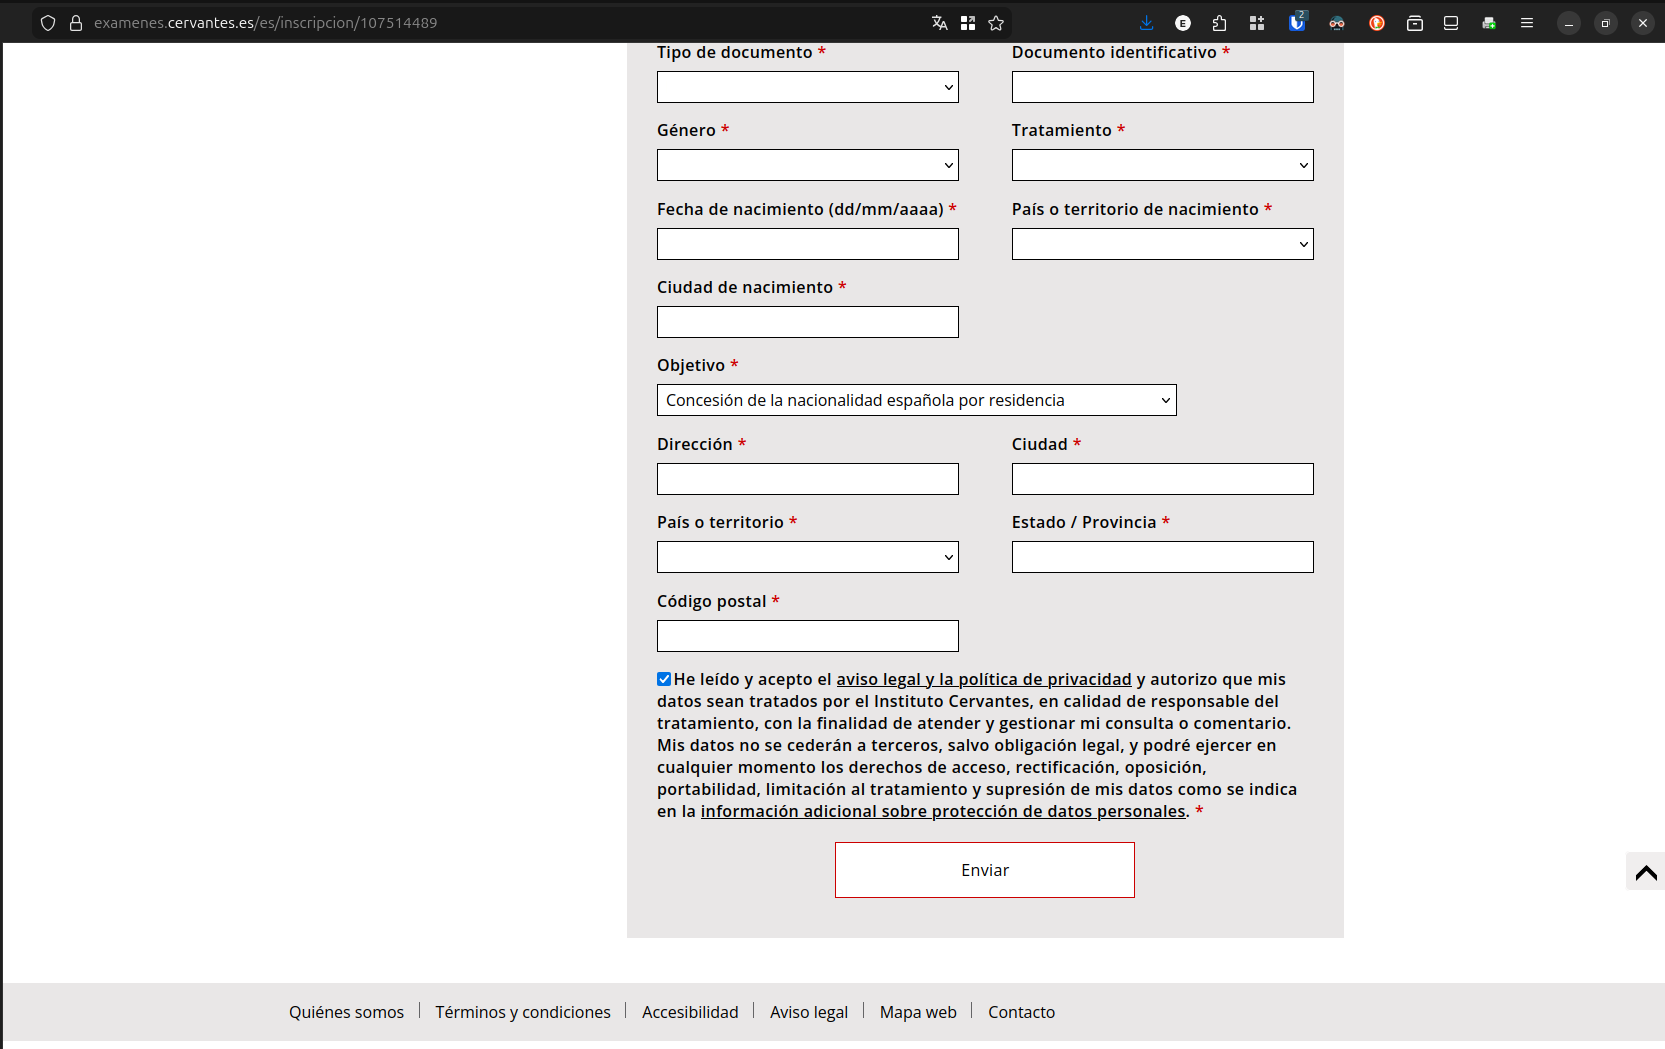Click the Fecha de nacimiento input field

coord(807,244)
